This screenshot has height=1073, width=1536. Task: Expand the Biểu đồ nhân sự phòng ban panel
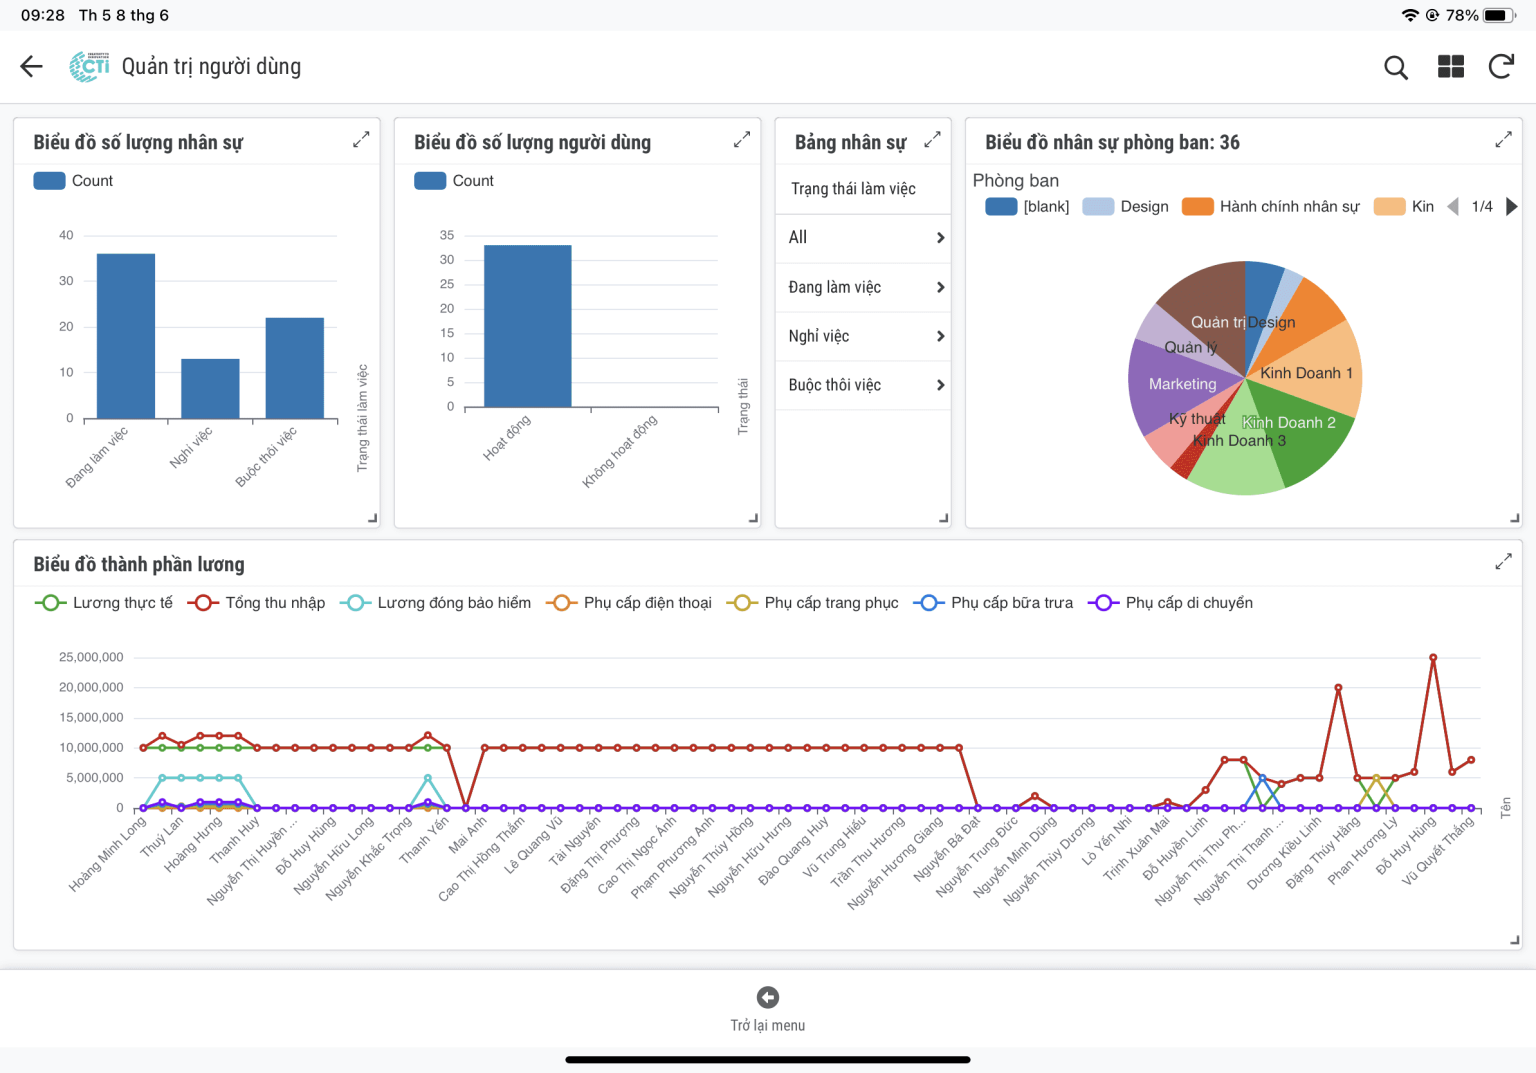click(1503, 140)
